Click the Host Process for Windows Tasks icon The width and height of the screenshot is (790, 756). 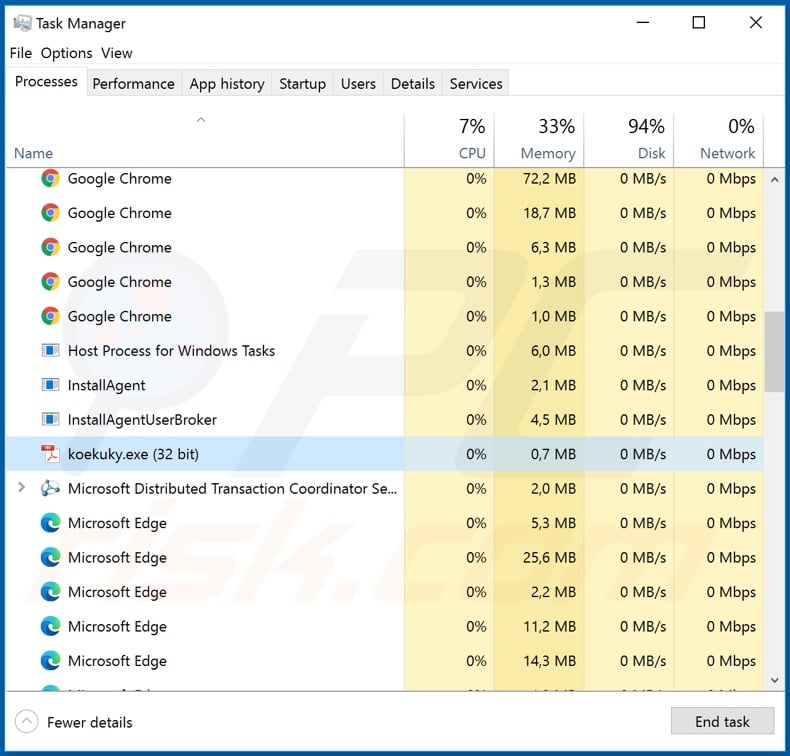tap(50, 351)
